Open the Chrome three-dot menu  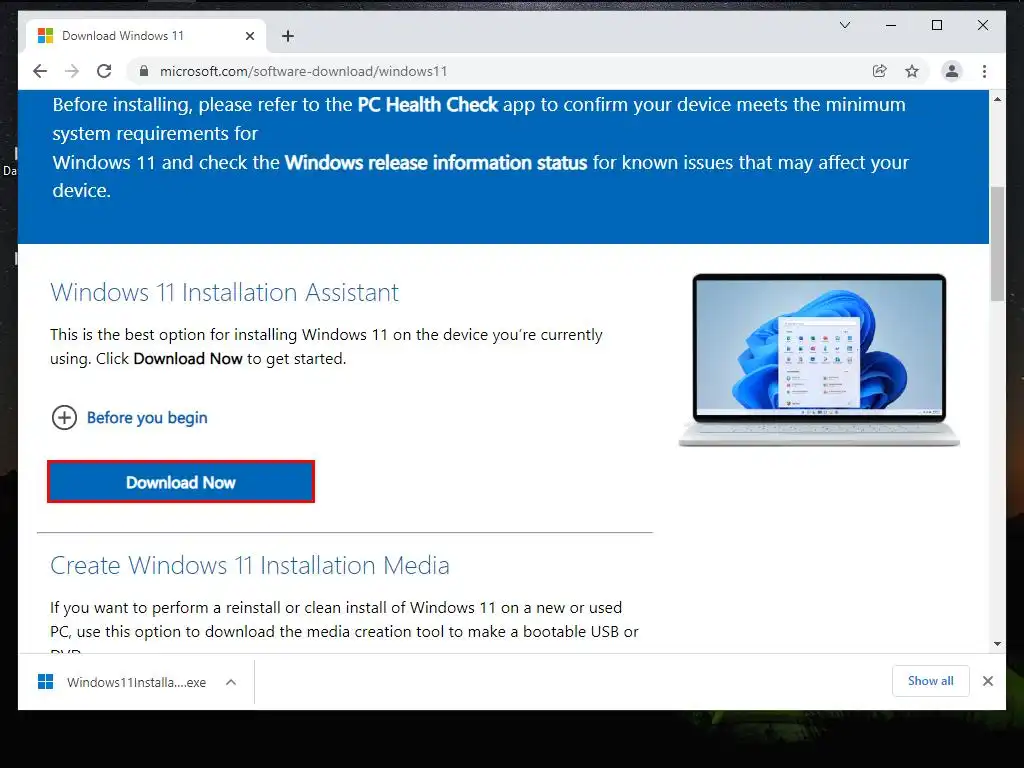click(984, 71)
